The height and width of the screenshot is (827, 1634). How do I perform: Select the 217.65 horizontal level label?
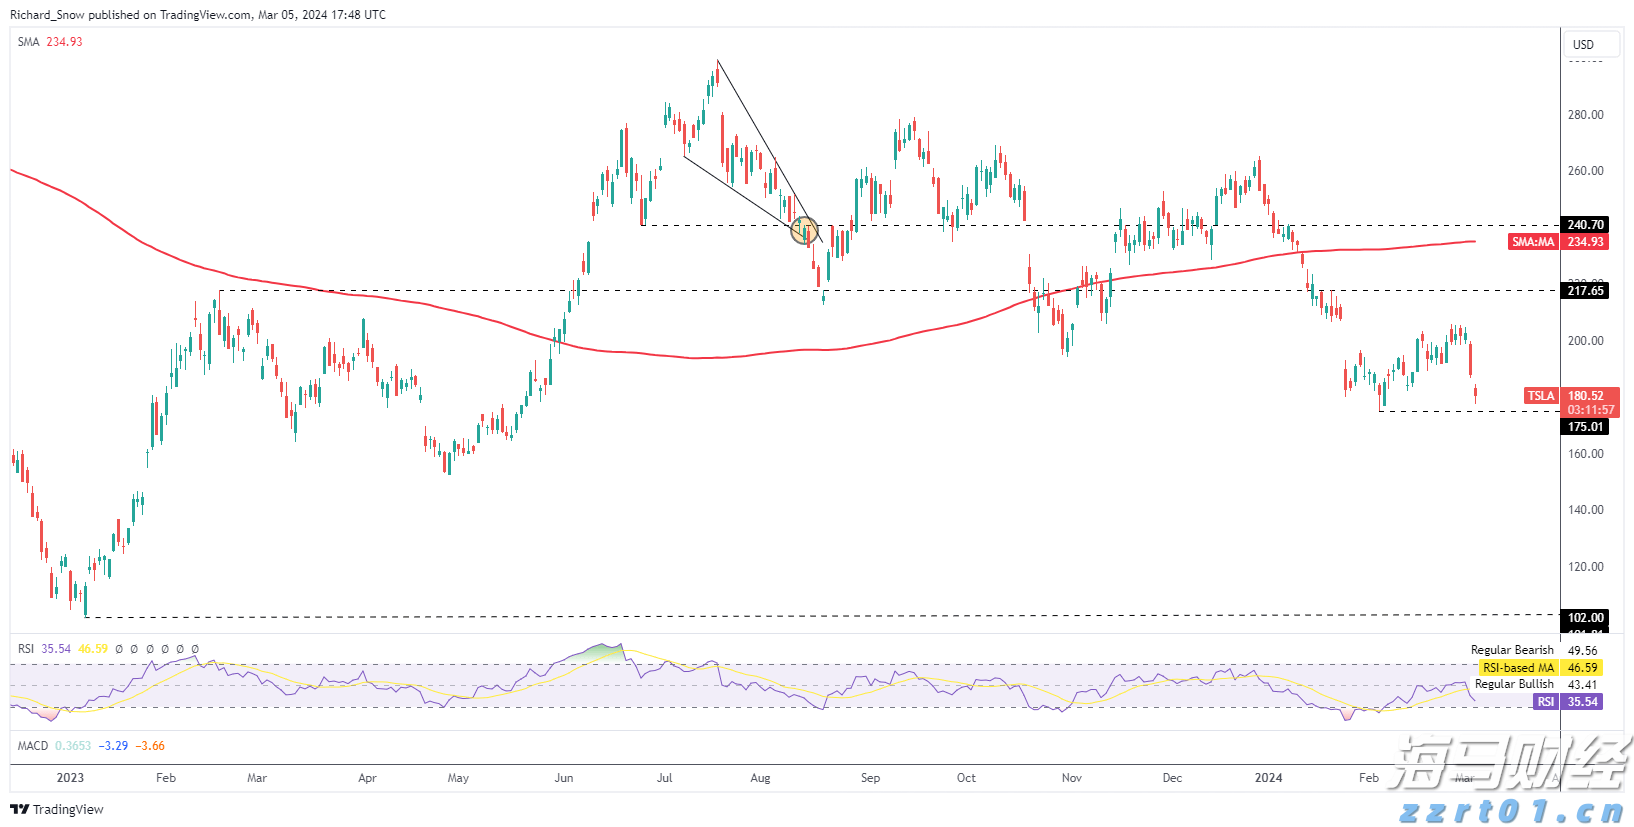tap(1585, 291)
